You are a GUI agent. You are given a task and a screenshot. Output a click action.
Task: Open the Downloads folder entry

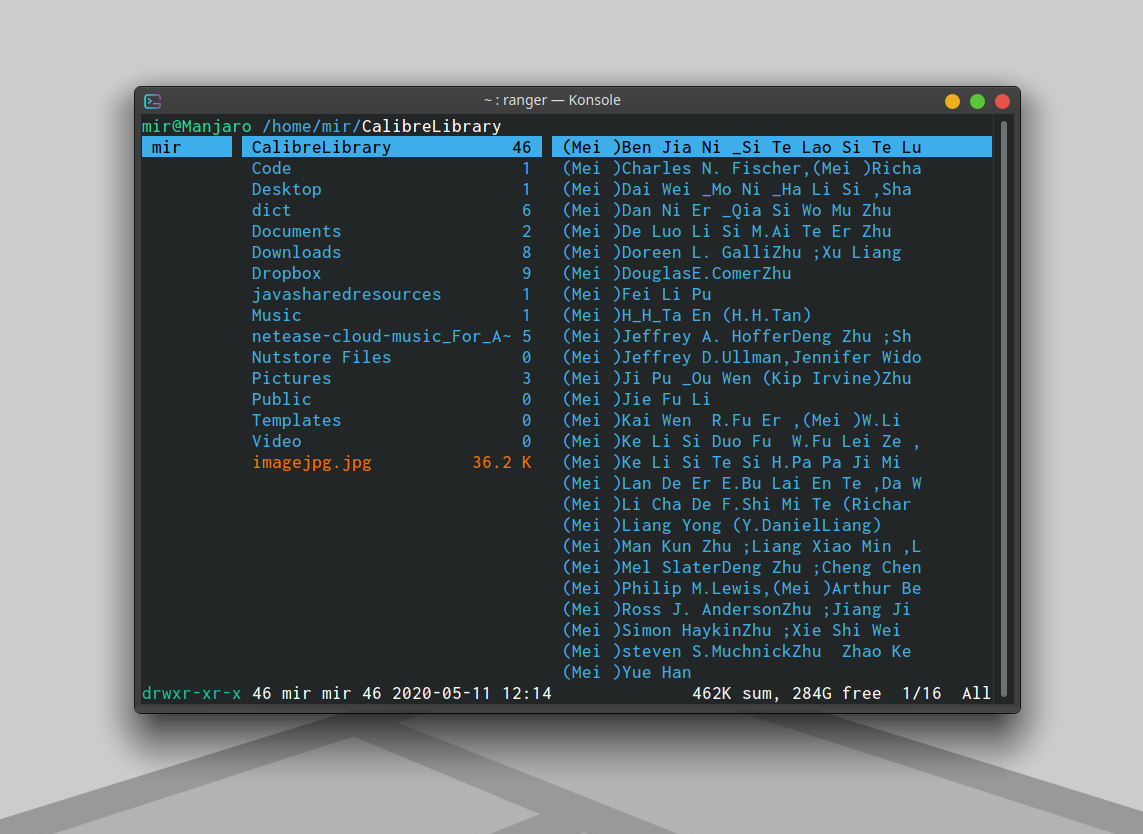pyautogui.click(x=391, y=252)
